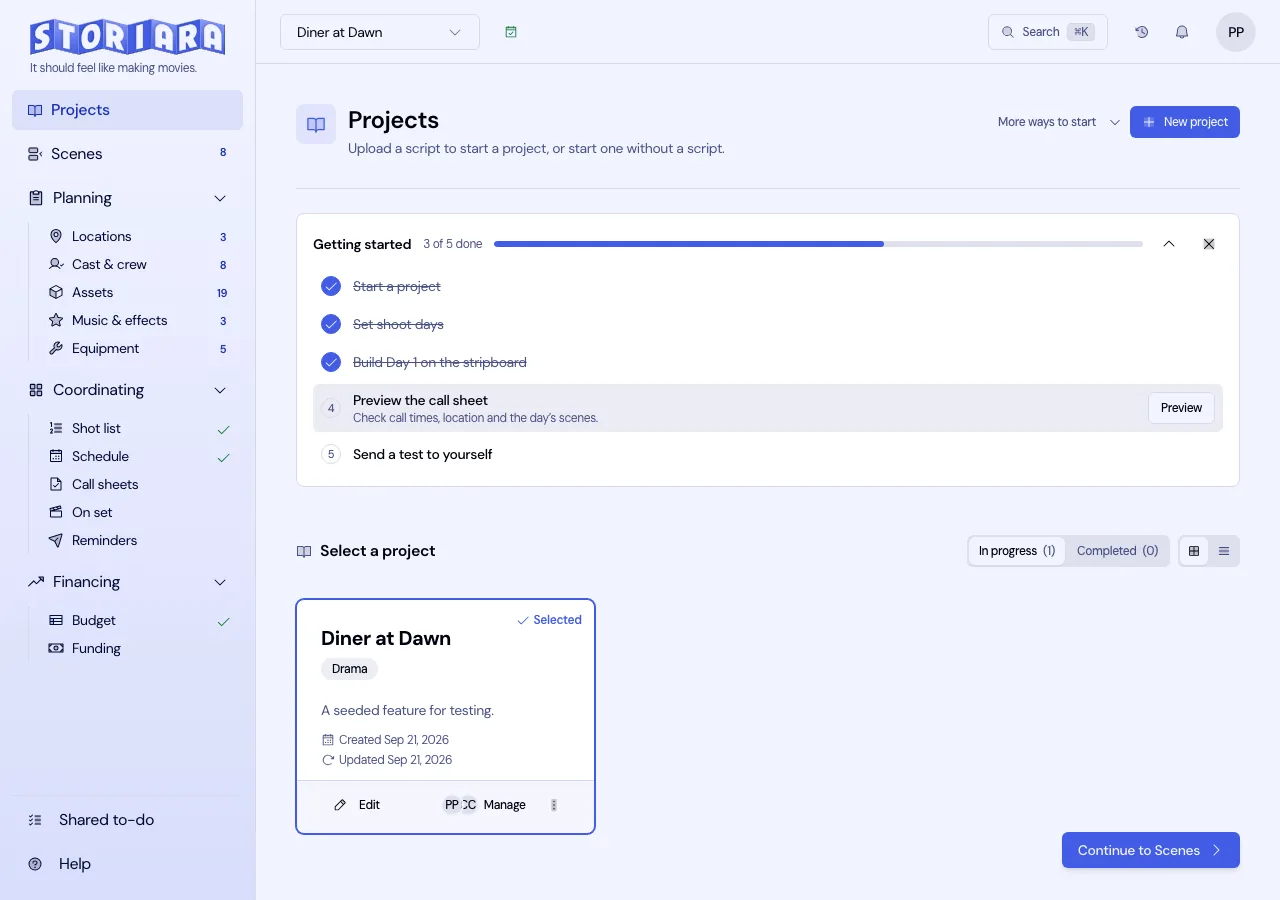This screenshot has width=1280, height=900.
Task: Show In progress projects tab
Action: [x=1017, y=551]
